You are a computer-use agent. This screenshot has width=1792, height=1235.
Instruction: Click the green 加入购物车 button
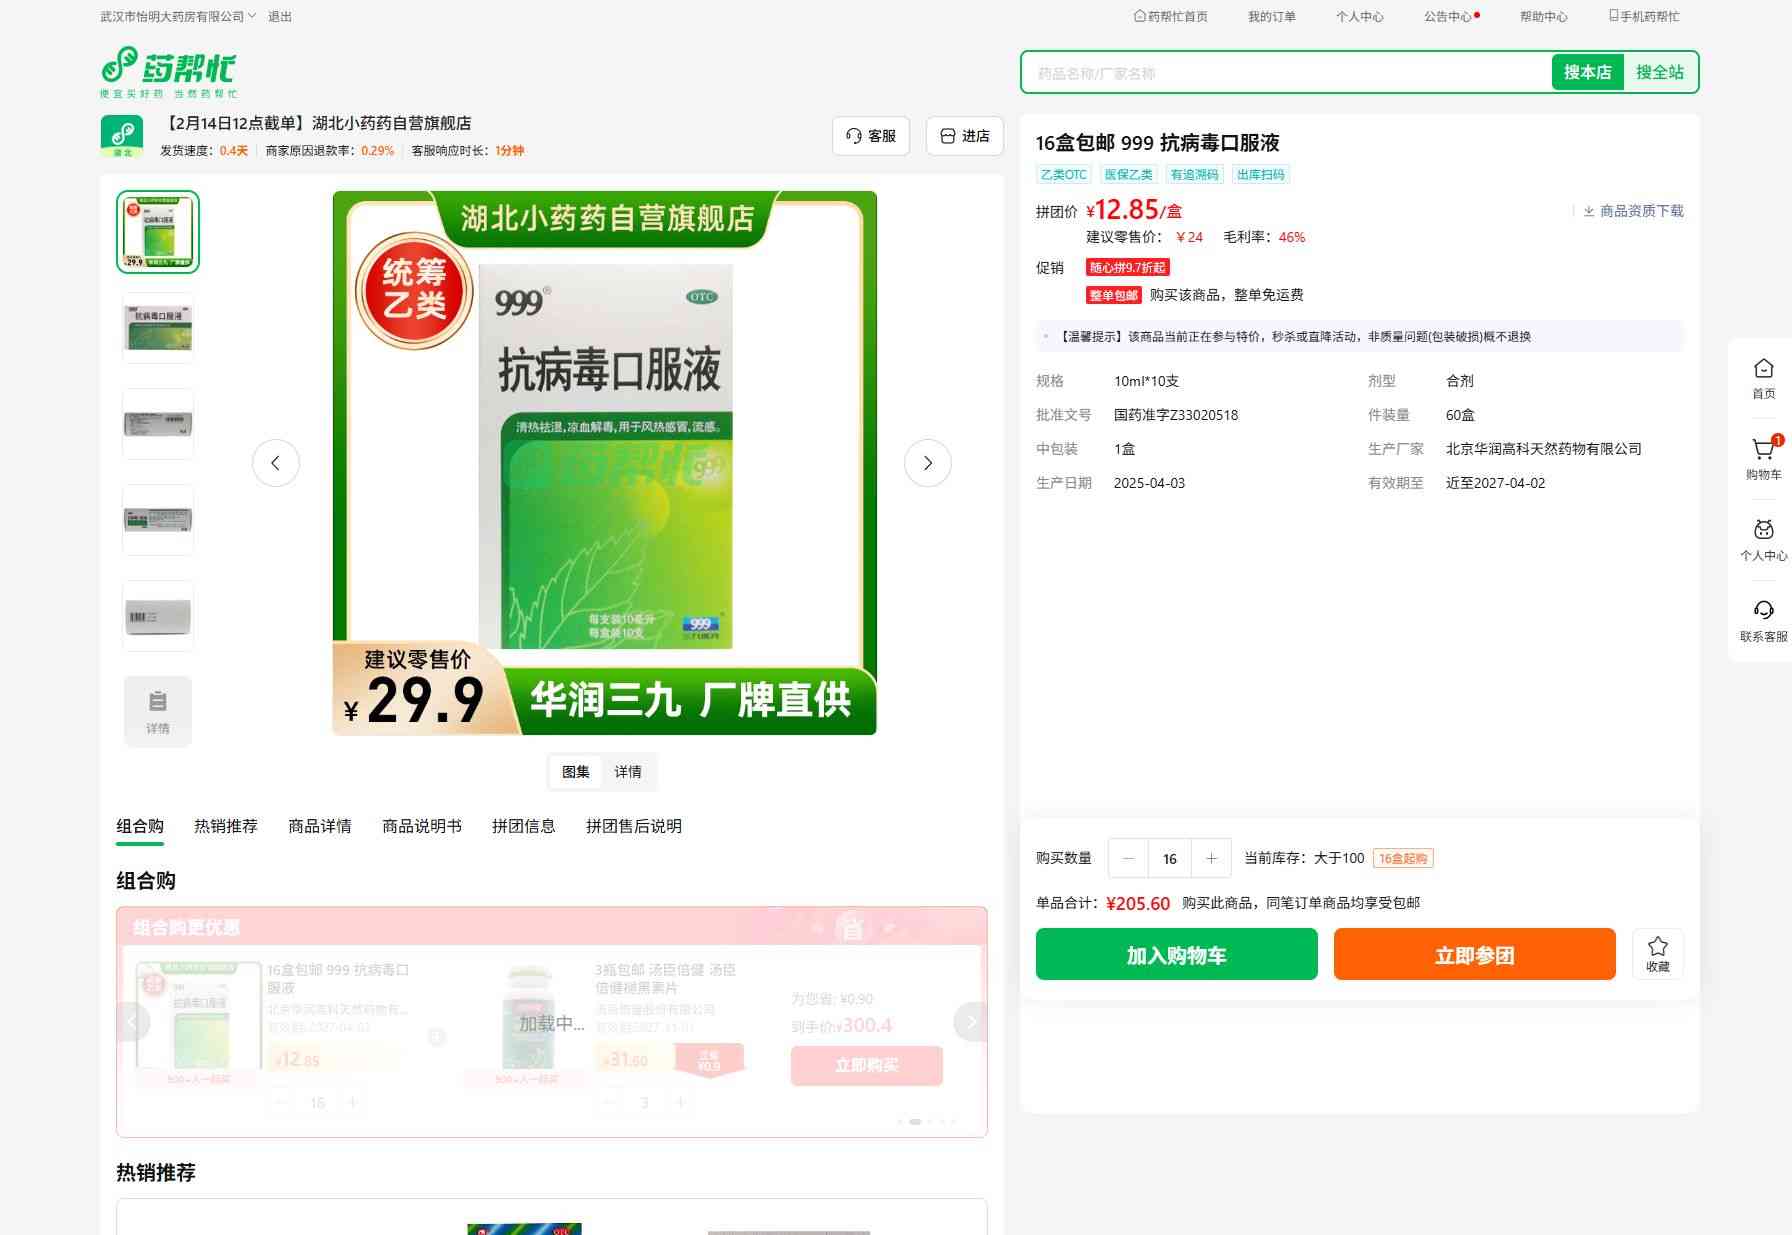[x=1176, y=954]
